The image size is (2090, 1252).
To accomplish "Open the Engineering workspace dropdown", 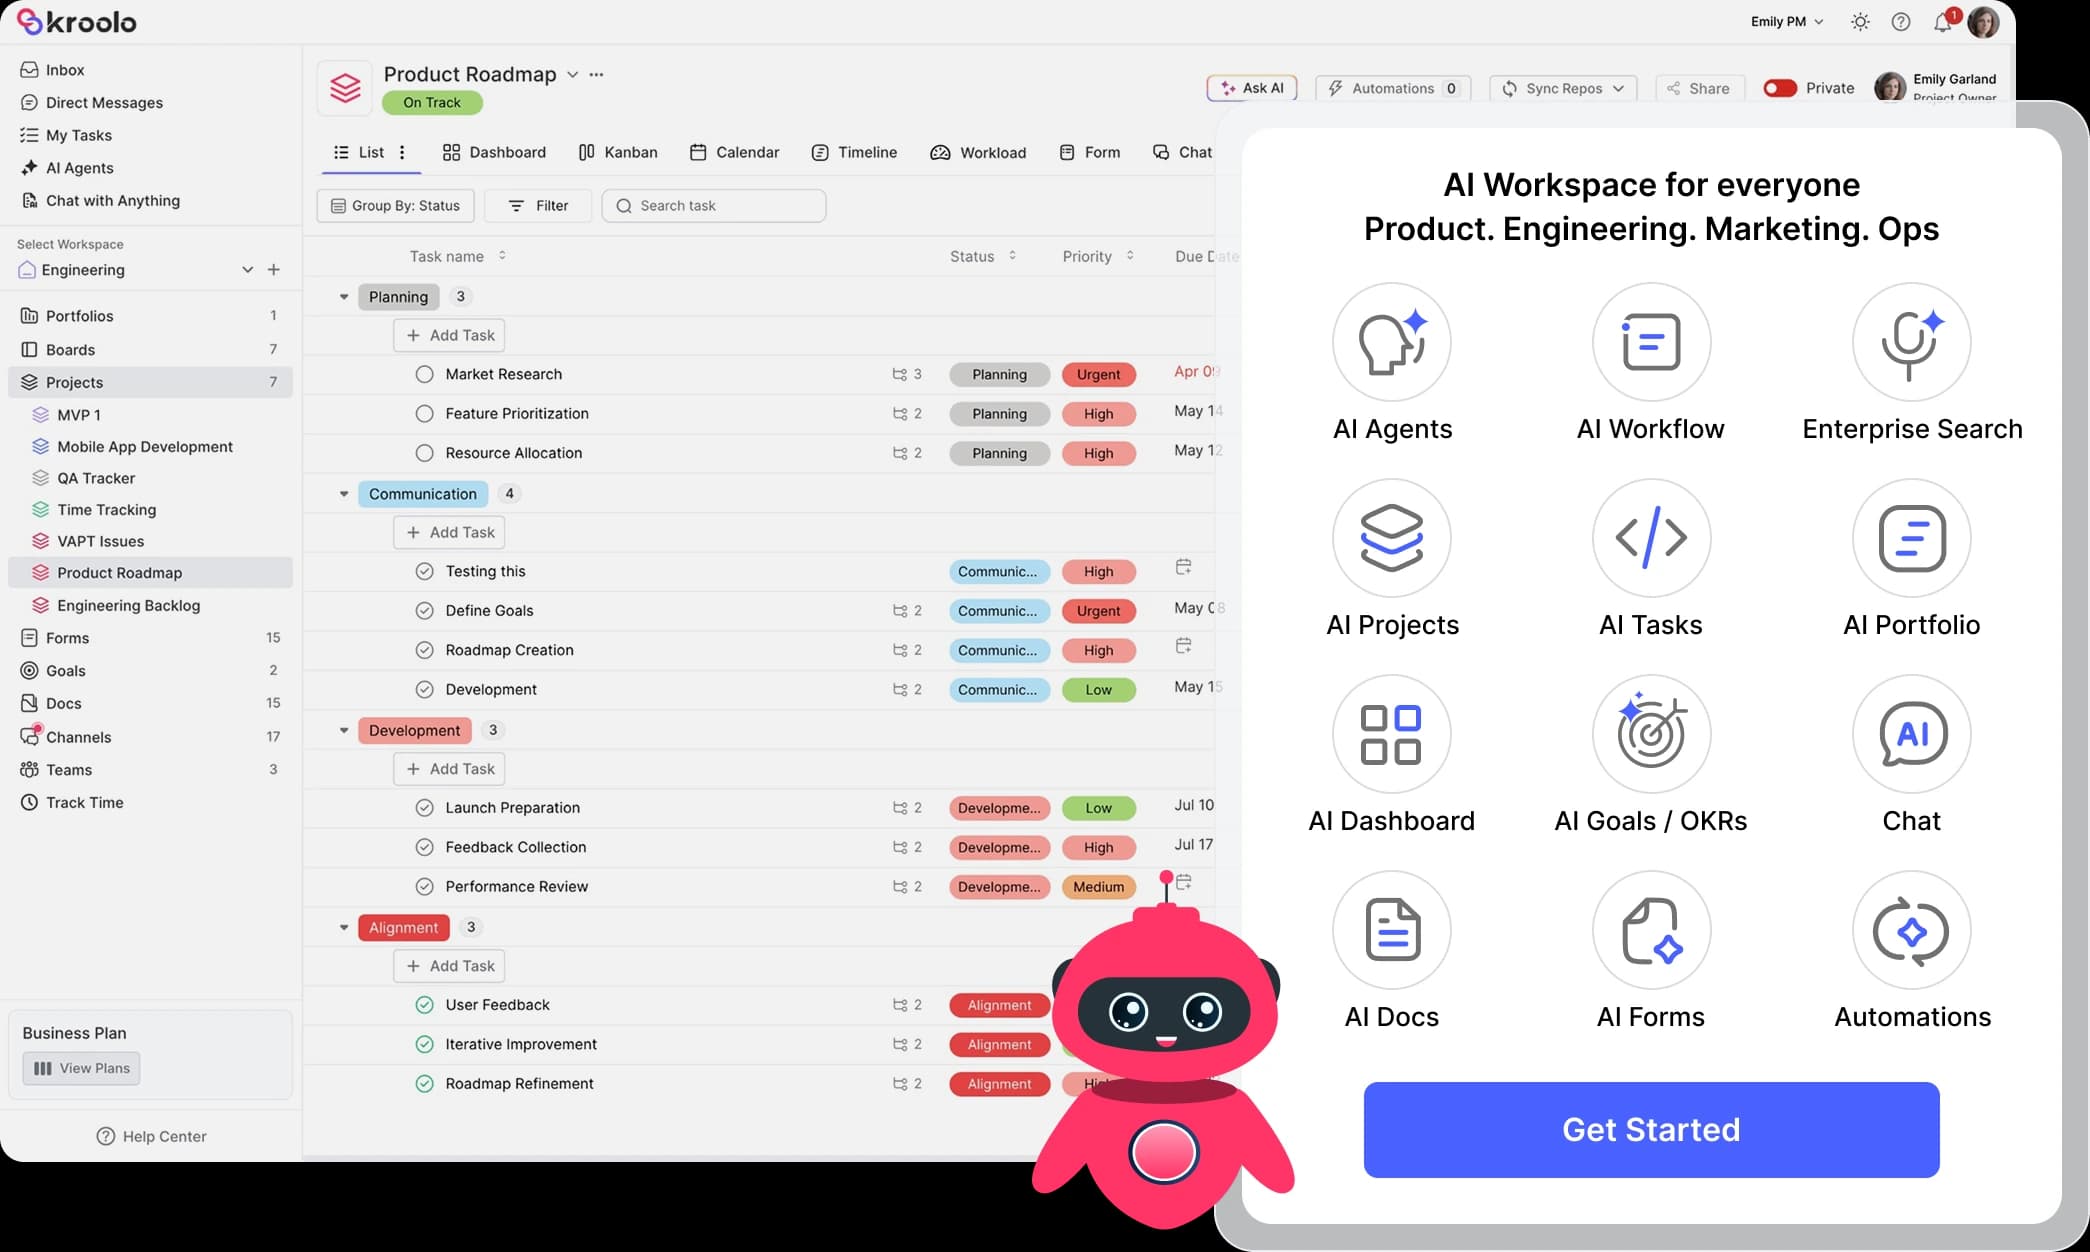I will click(x=247, y=270).
